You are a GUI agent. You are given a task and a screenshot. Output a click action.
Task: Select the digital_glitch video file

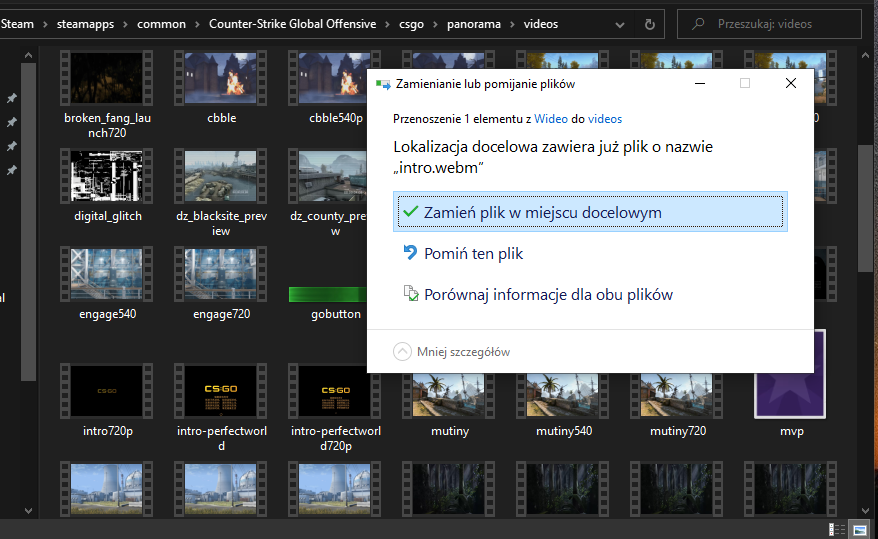tap(106, 186)
